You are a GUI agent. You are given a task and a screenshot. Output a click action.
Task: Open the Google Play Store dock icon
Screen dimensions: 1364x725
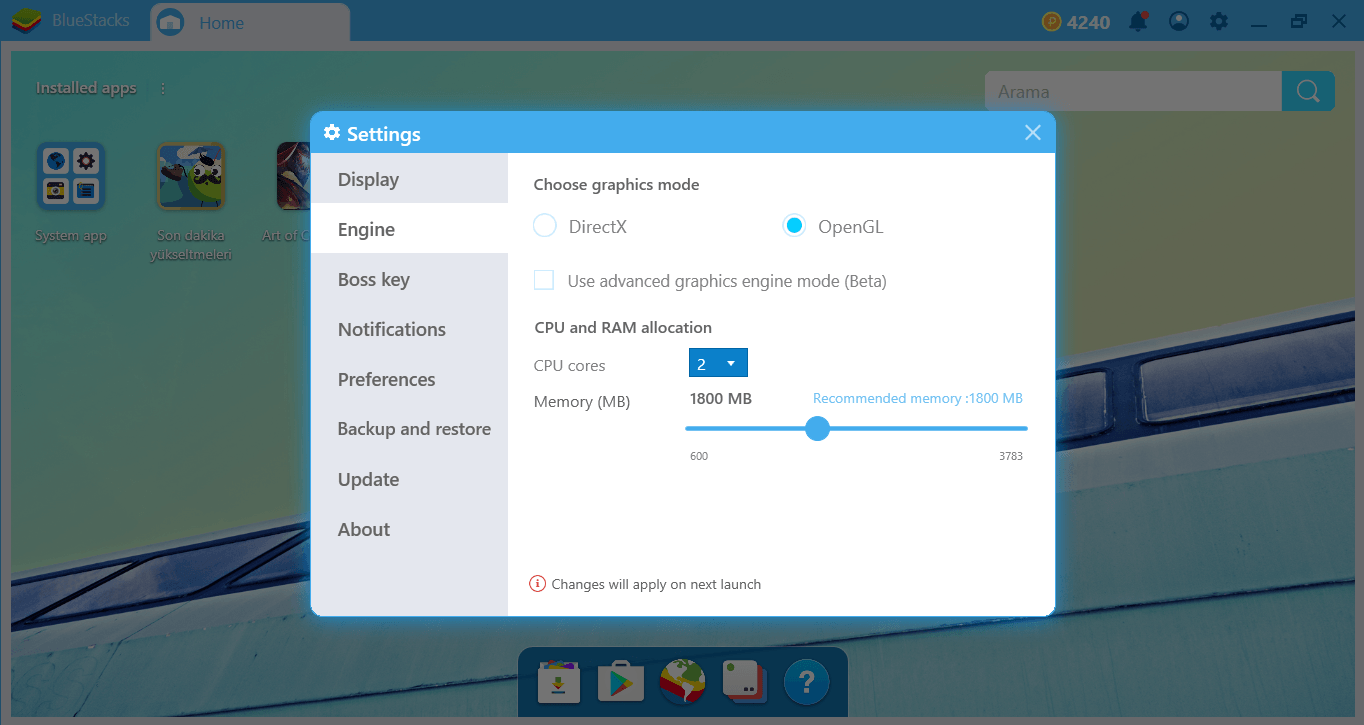pyautogui.click(x=621, y=682)
